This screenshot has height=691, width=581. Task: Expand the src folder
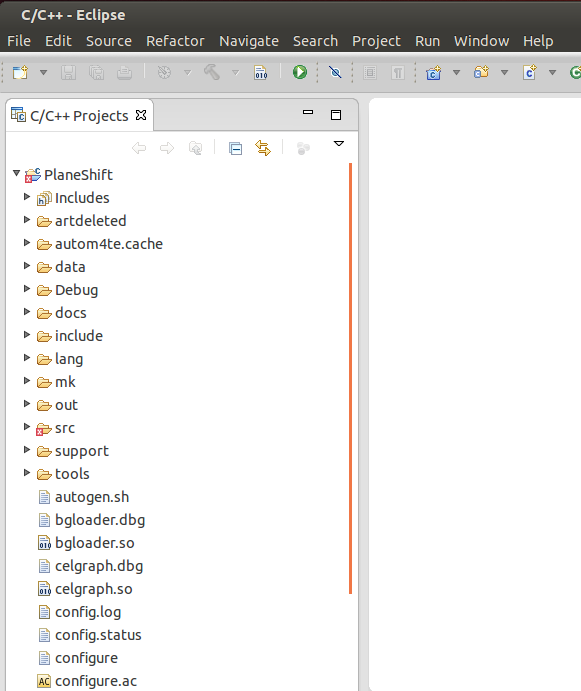click(x=27, y=427)
